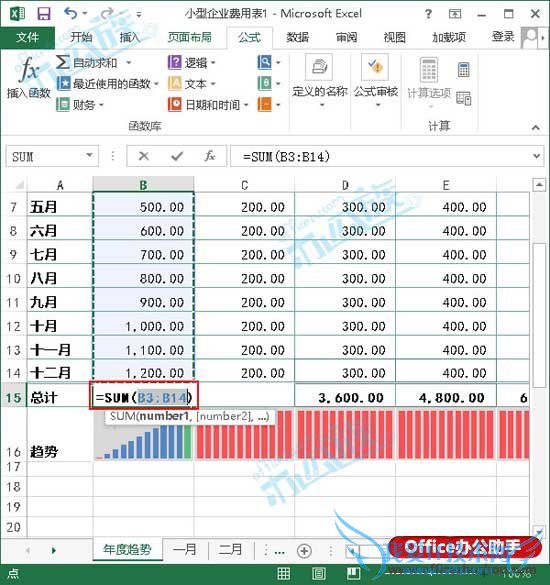This screenshot has height=585, width=550.
Task: Save the workbook using the save icon
Action: pos(44,14)
